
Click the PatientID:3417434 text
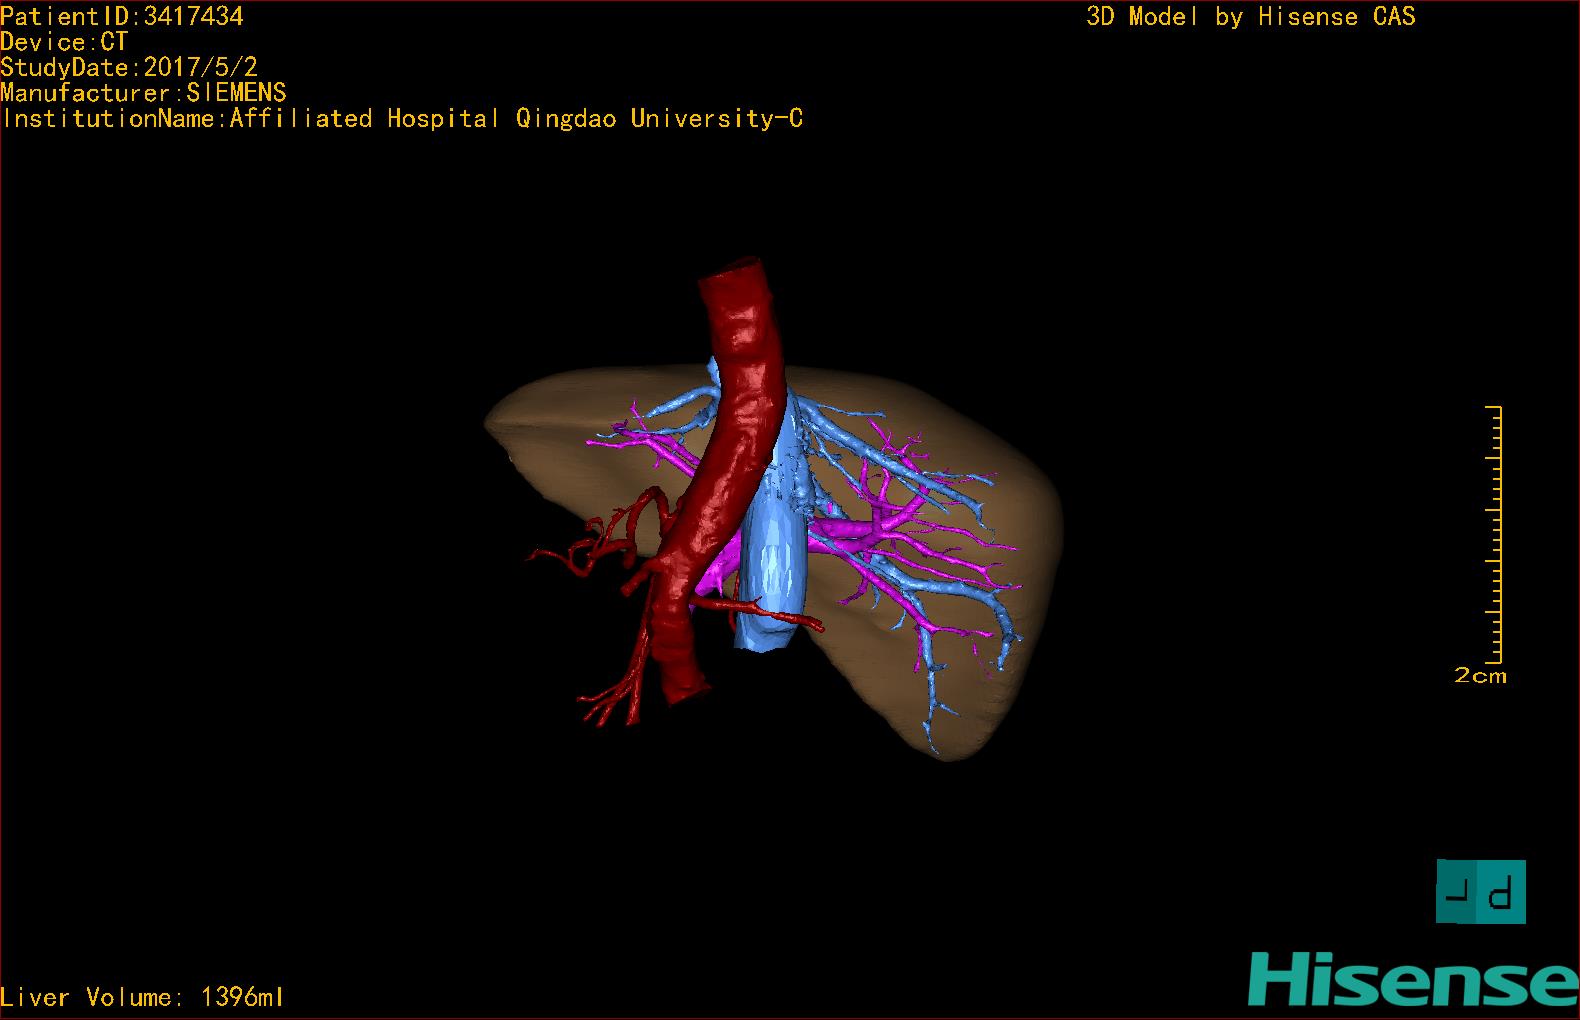pyautogui.click(x=122, y=16)
